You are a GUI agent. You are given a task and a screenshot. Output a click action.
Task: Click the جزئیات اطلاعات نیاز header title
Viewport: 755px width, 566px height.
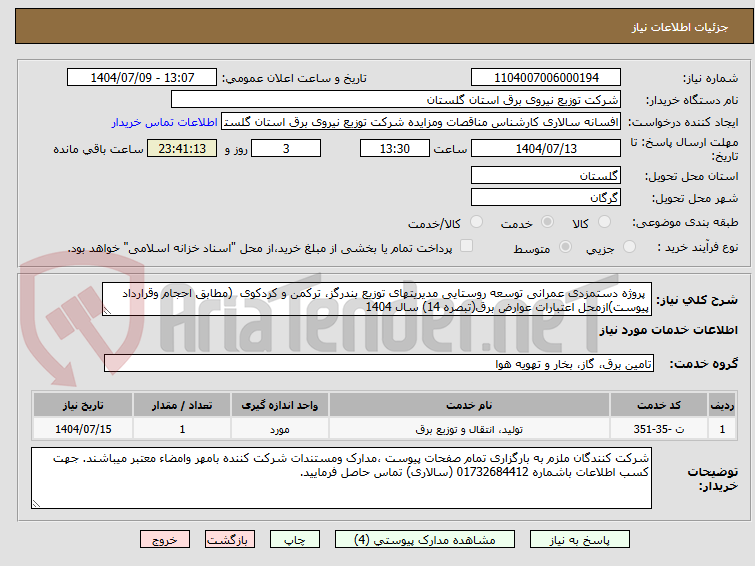click(679, 27)
